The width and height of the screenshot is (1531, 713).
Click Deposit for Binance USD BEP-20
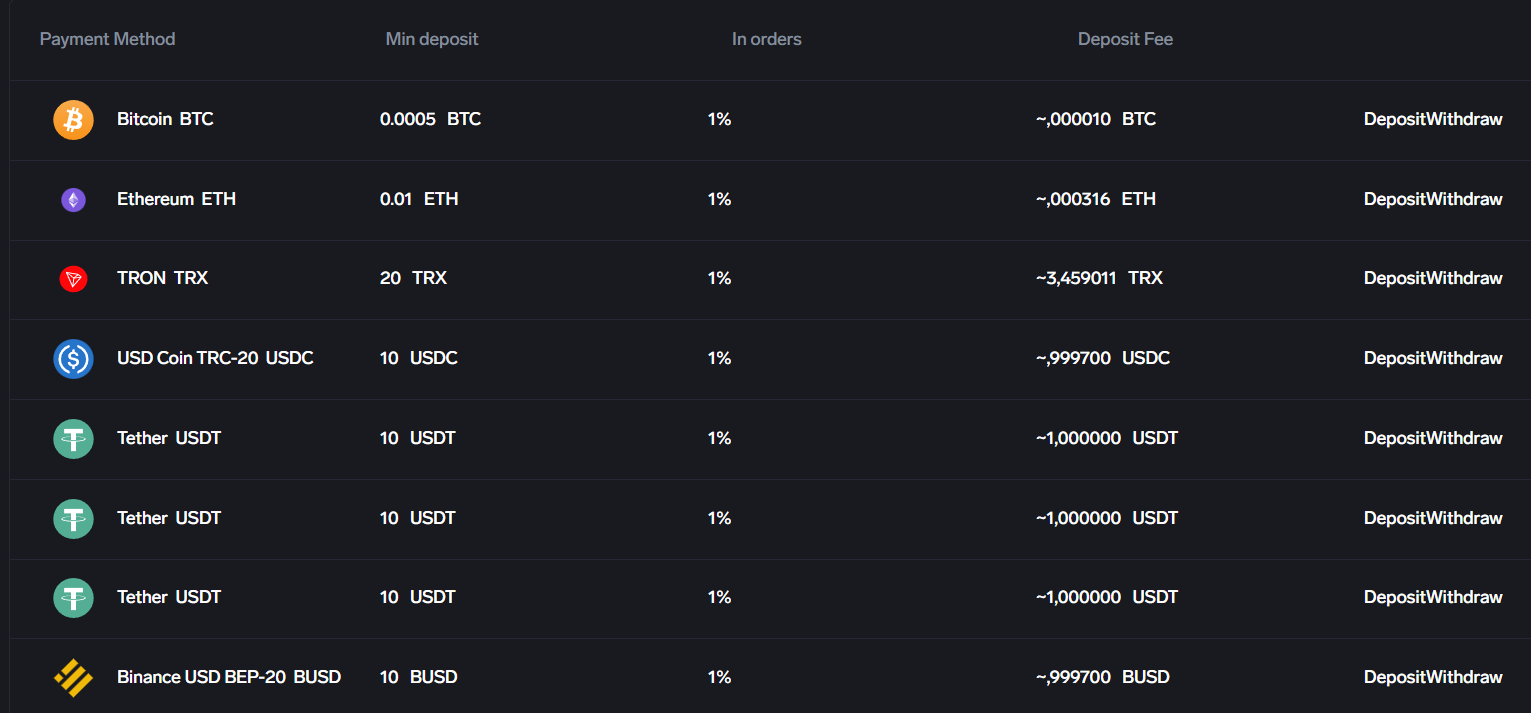[1394, 677]
